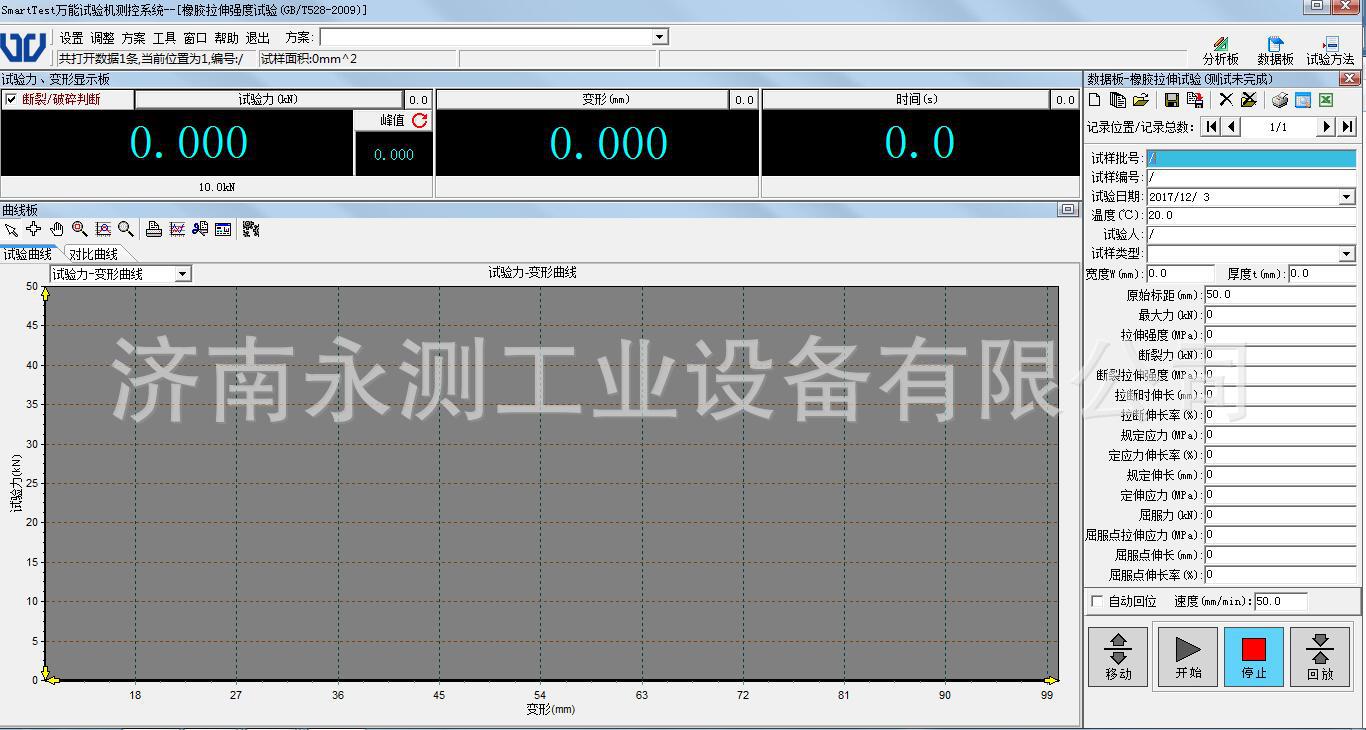1366x730 pixels.
Task: Open the 工具 menu
Action: click(164, 38)
